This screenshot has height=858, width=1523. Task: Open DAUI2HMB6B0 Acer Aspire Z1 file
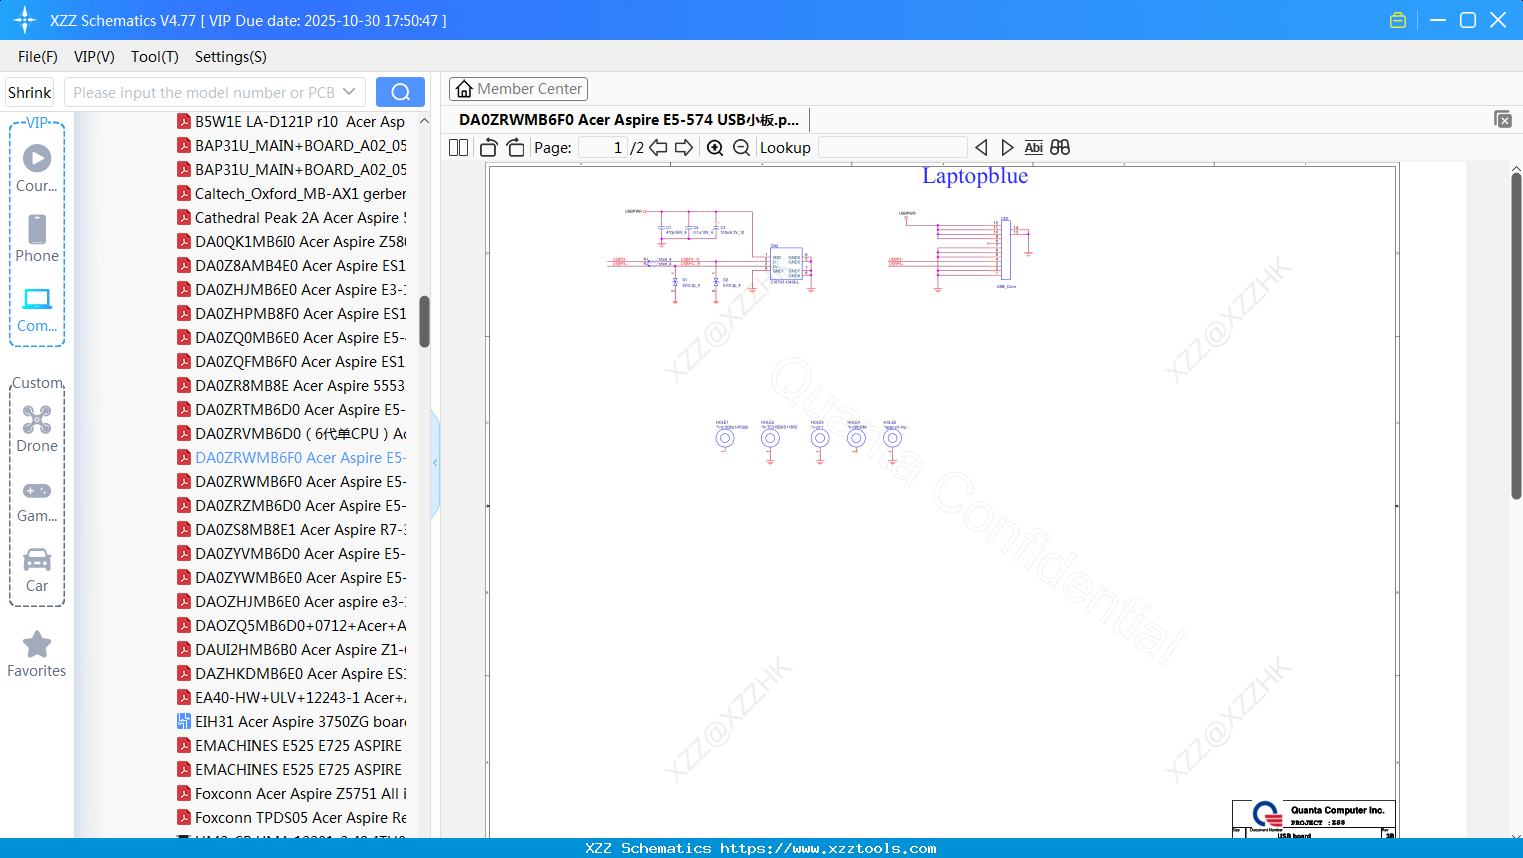(291, 649)
